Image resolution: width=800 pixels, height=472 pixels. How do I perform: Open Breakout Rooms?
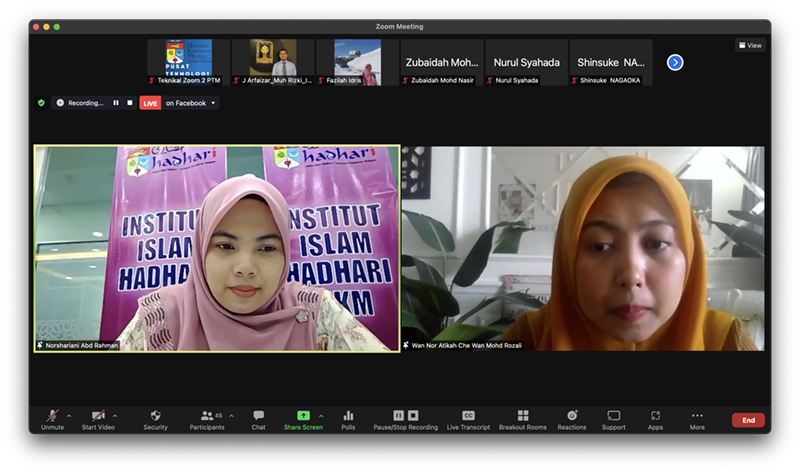coord(522,415)
